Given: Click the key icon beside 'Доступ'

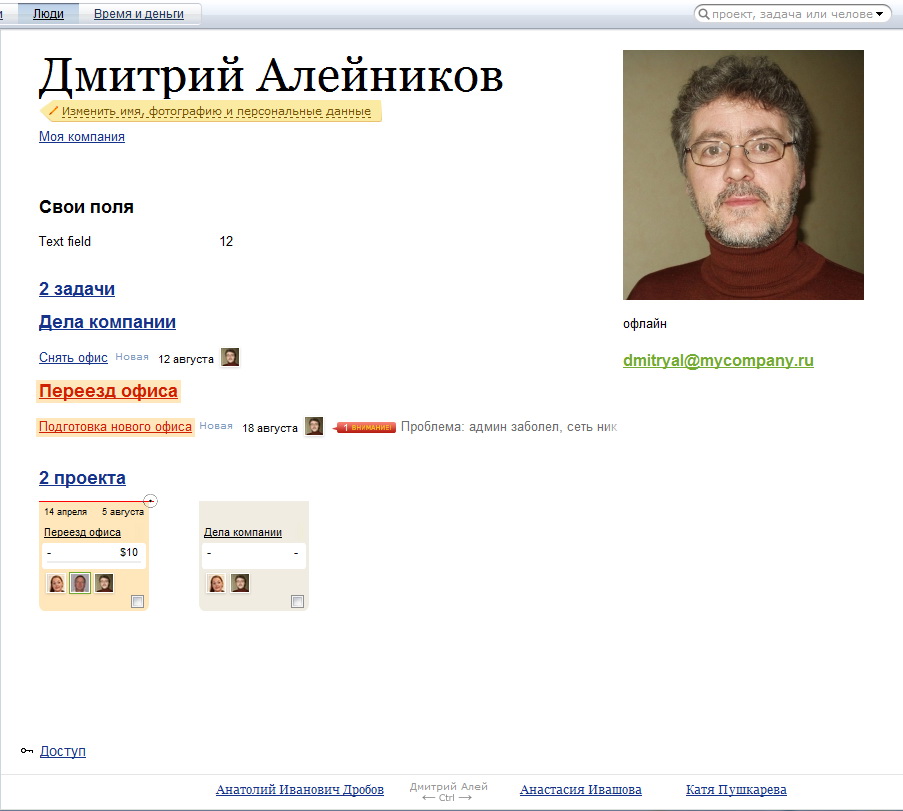Looking at the screenshot, I should point(27,751).
